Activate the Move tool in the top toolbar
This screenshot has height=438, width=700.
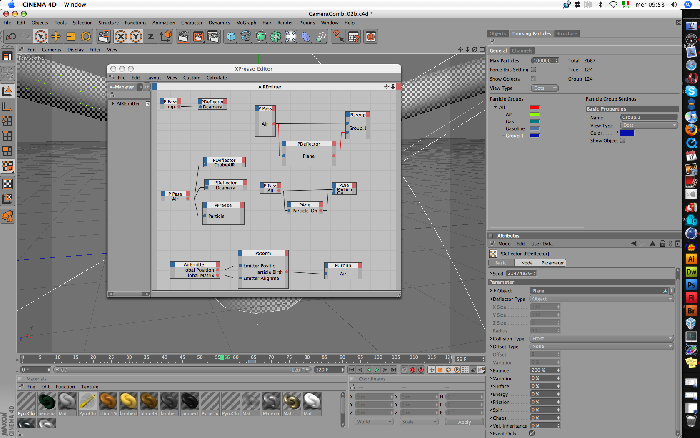pos(56,36)
